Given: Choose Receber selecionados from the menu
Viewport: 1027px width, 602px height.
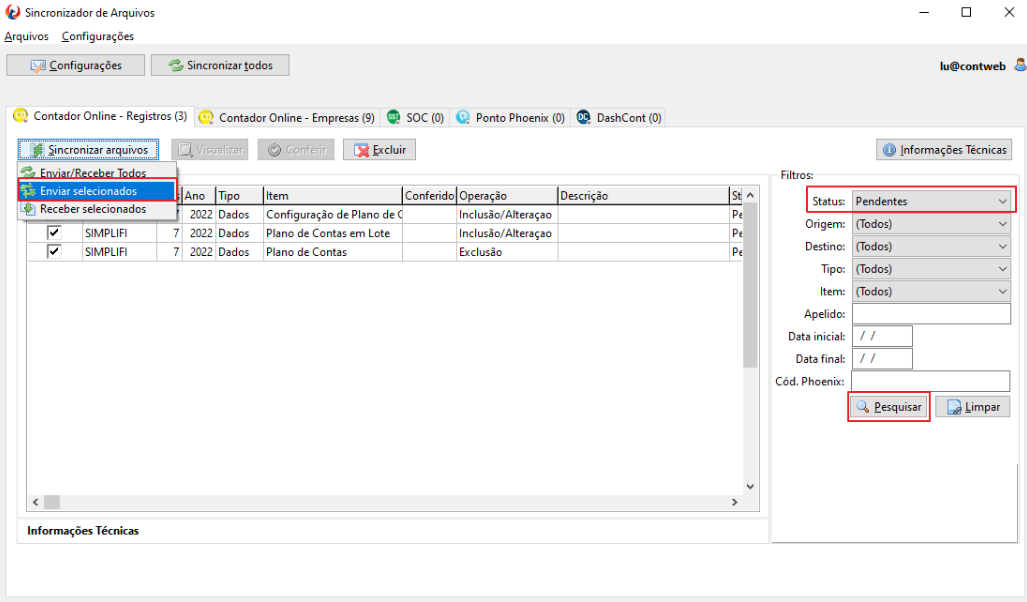Looking at the screenshot, I should pyautogui.click(x=97, y=209).
